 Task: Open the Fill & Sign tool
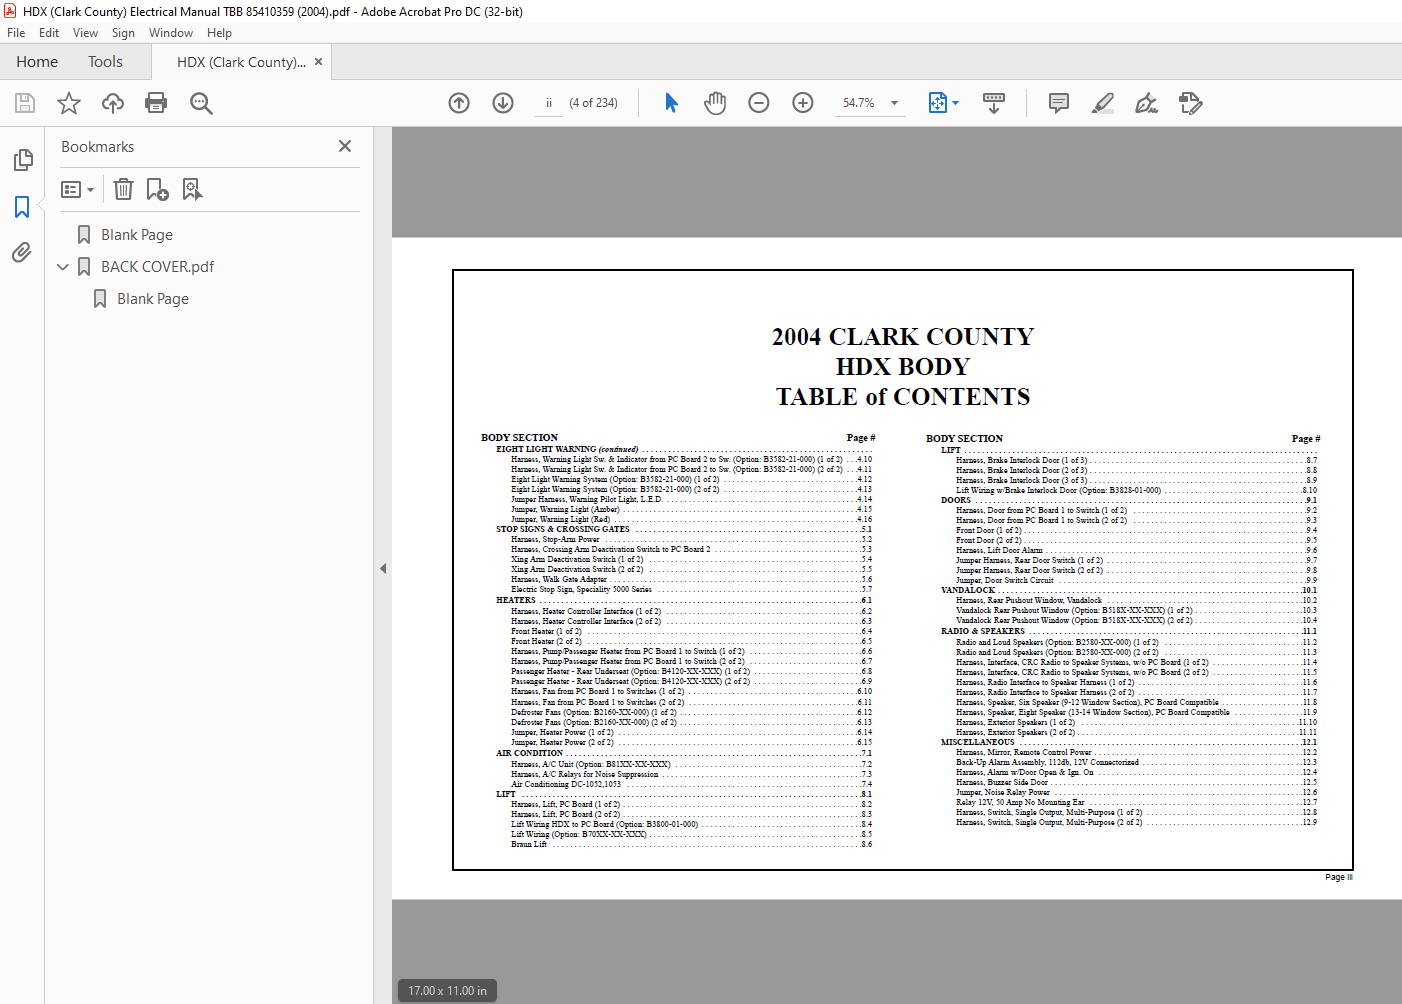(x=1147, y=103)
